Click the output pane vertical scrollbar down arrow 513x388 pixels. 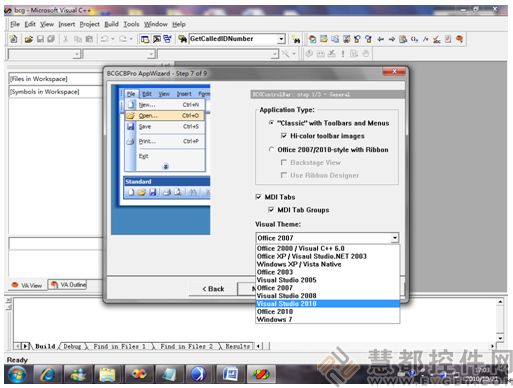click(500, 338)
